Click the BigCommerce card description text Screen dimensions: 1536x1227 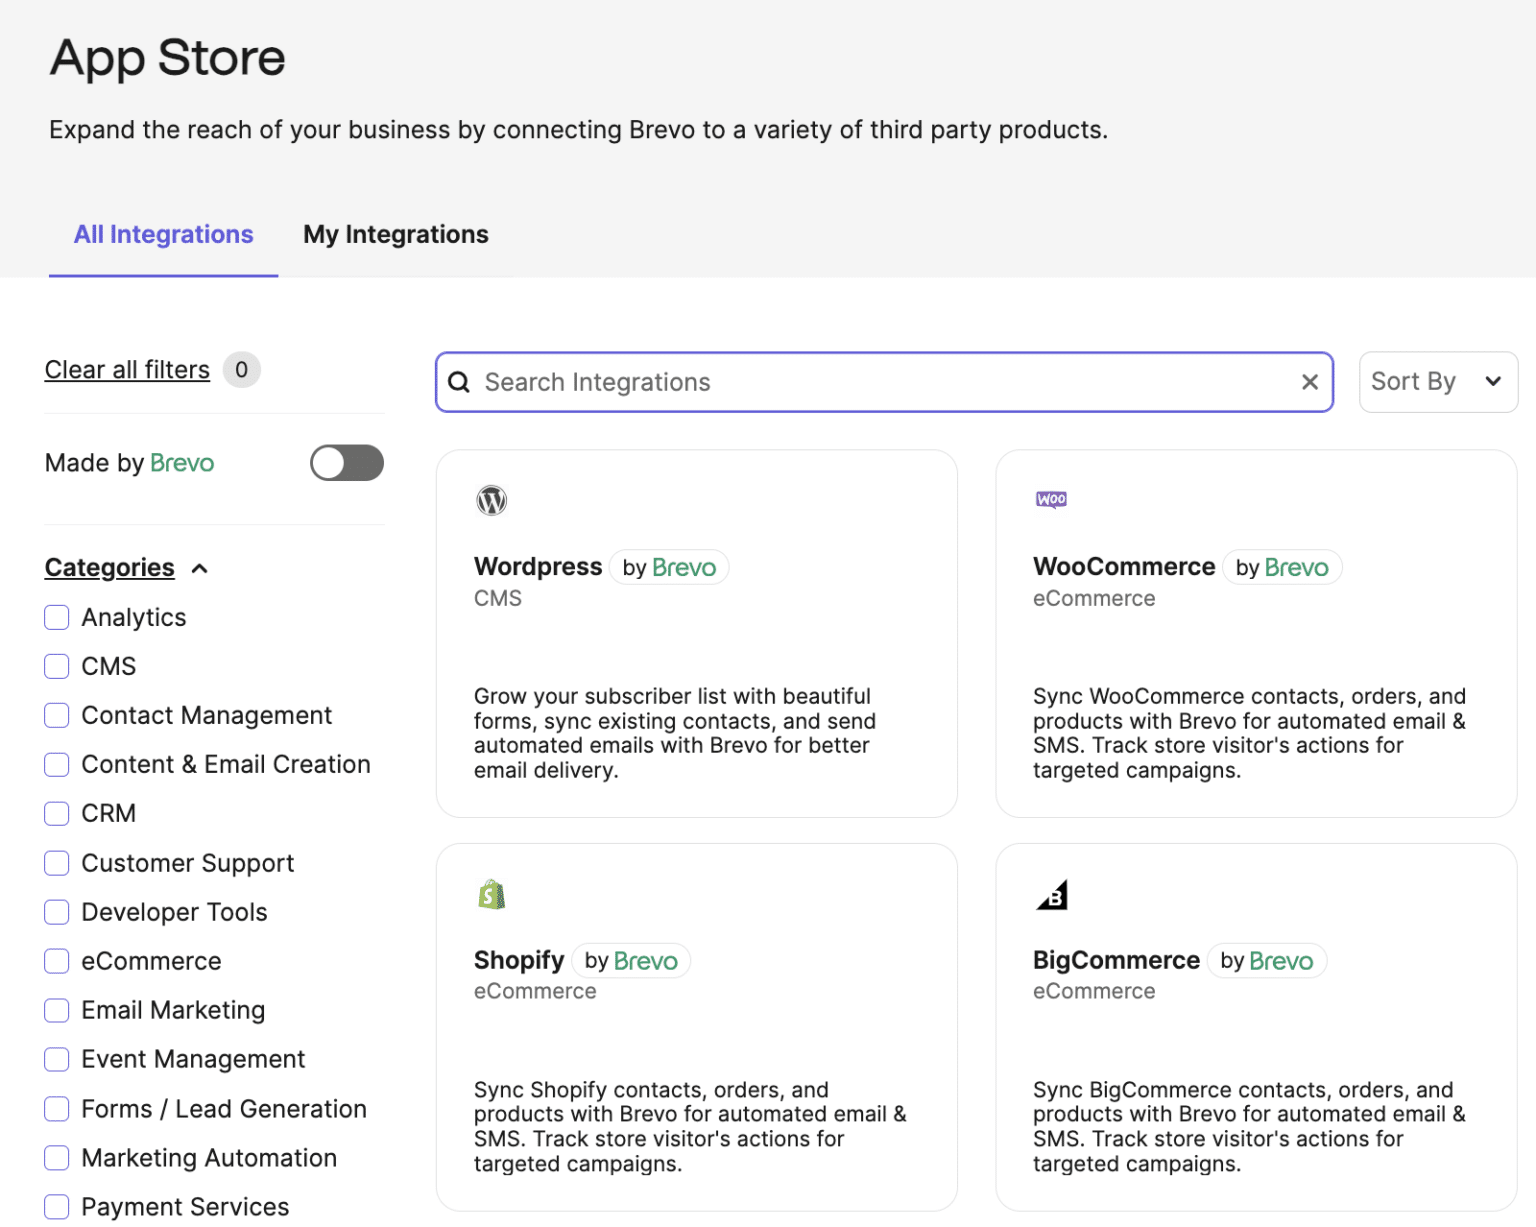point(1249,1127)
